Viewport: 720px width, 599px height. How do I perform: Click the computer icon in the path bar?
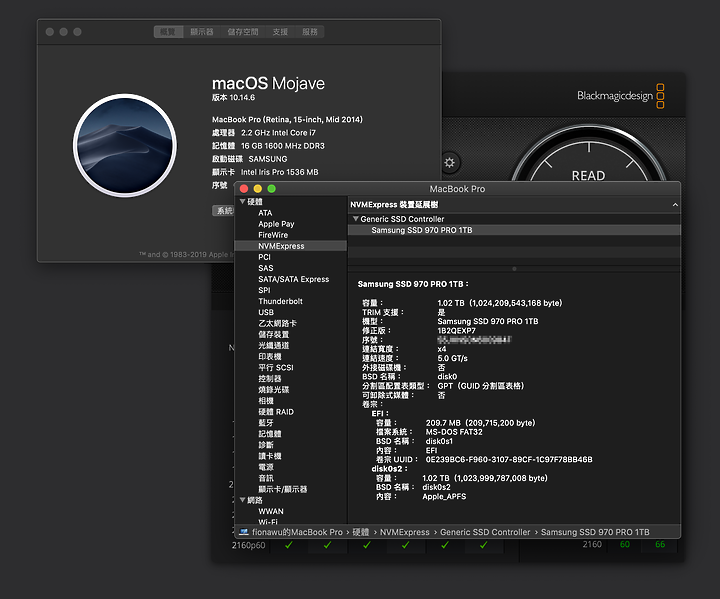(x=243, y=532)
